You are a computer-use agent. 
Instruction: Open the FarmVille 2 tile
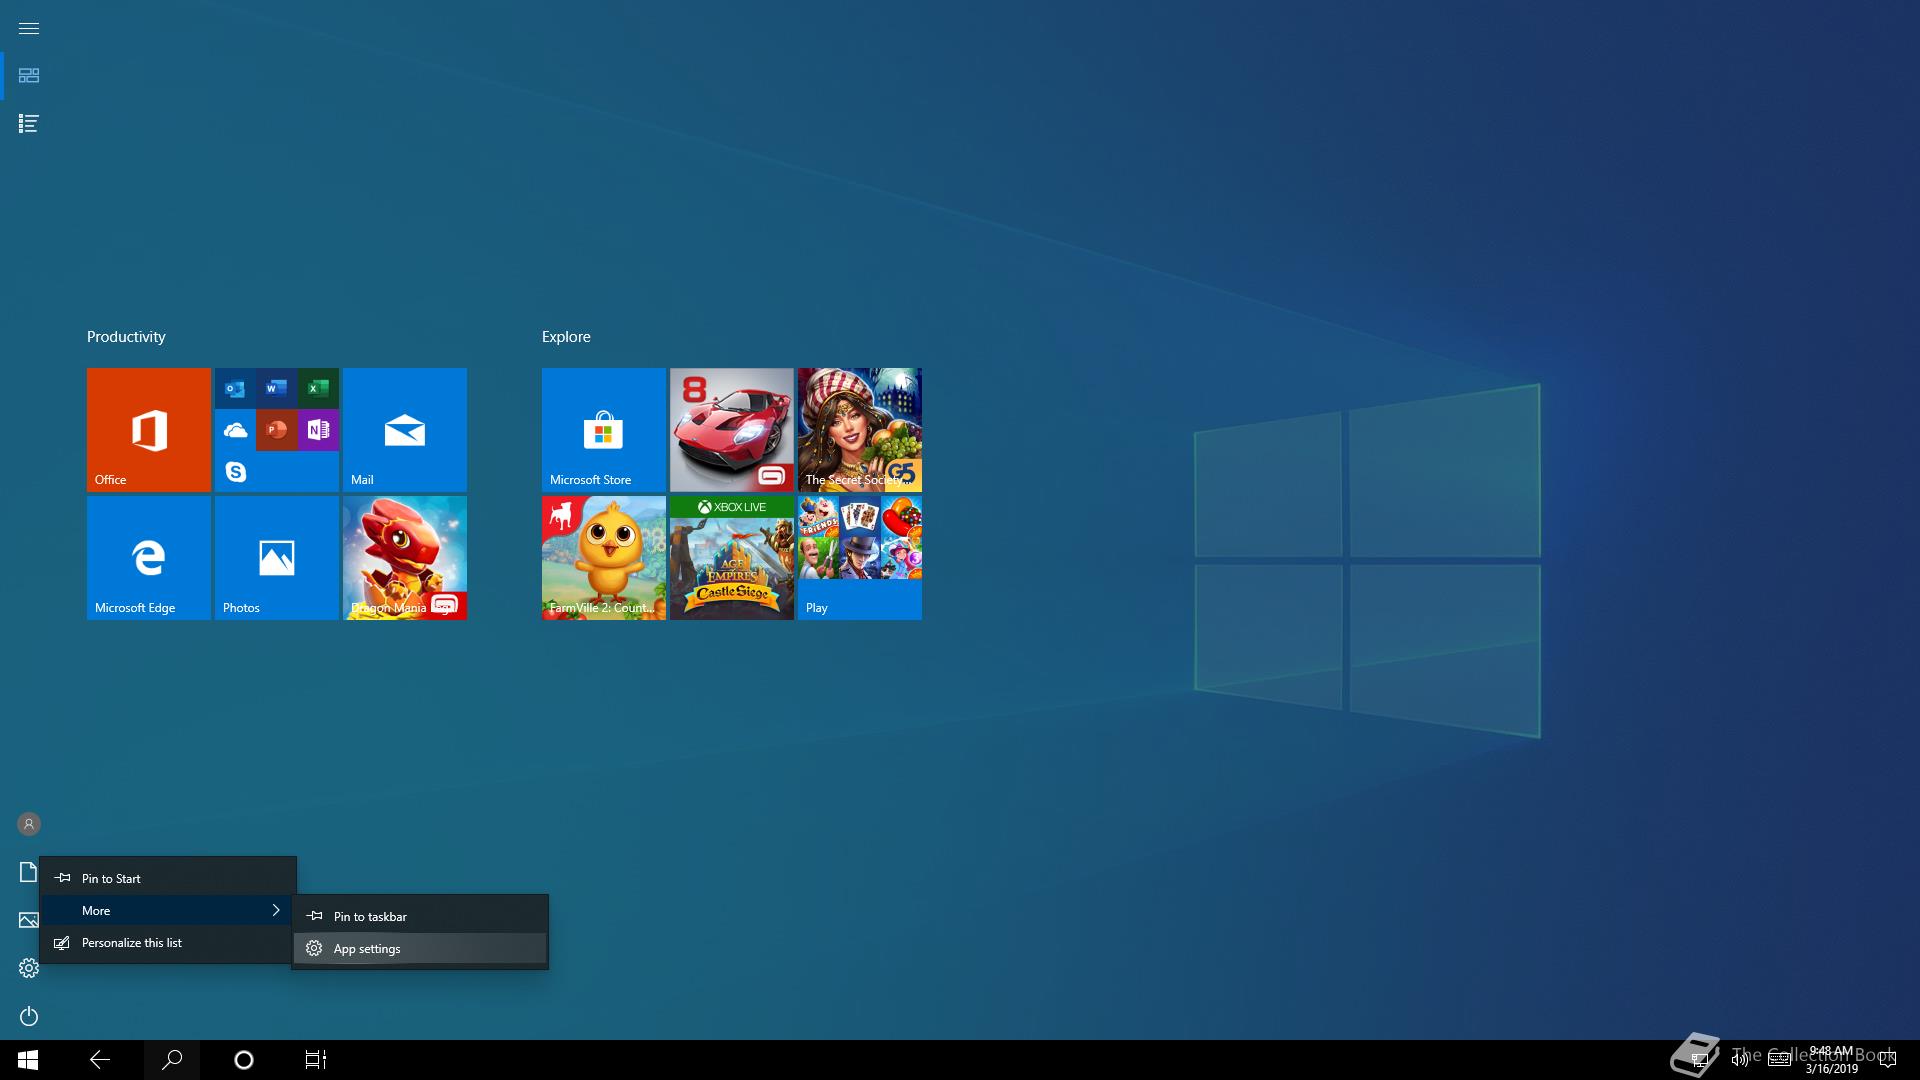tap(604, 558)
